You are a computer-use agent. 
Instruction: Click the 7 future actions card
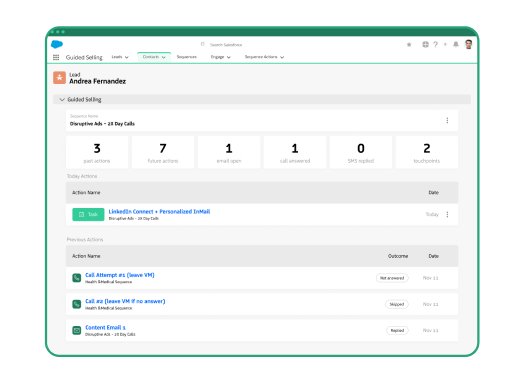[x=163, y=152]
